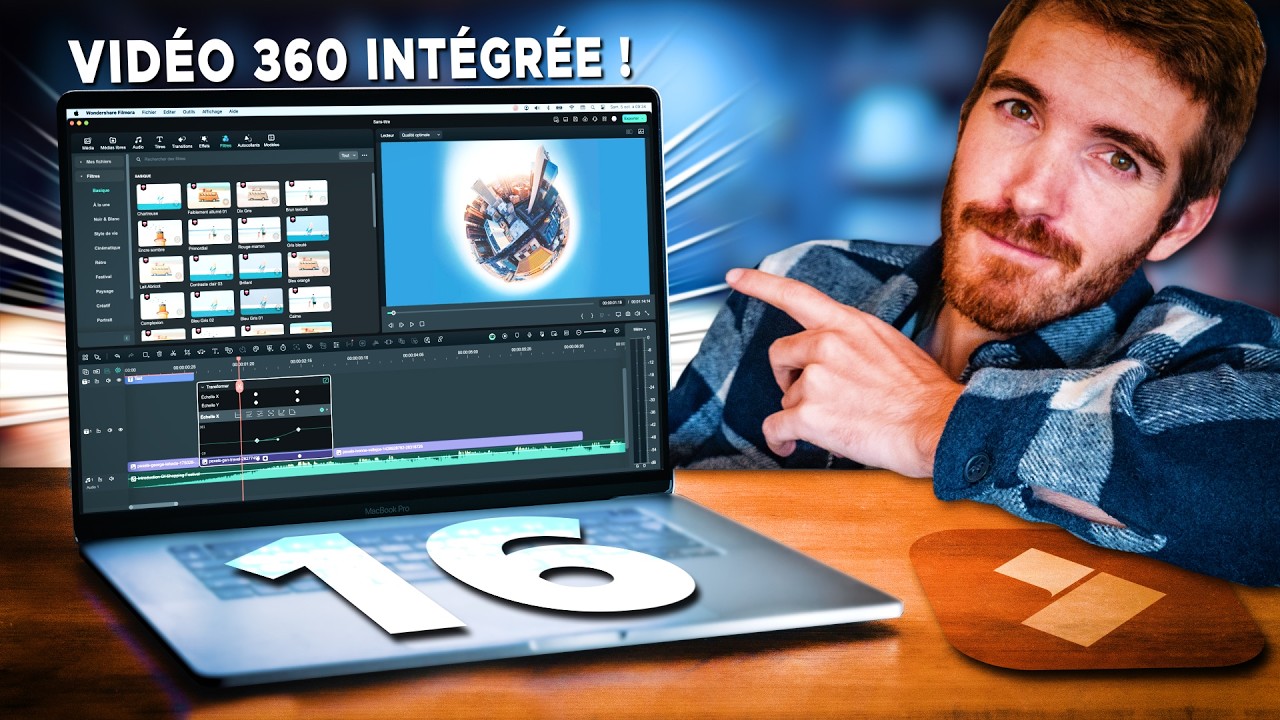Switch to the Audio tab

click(137, 142)
